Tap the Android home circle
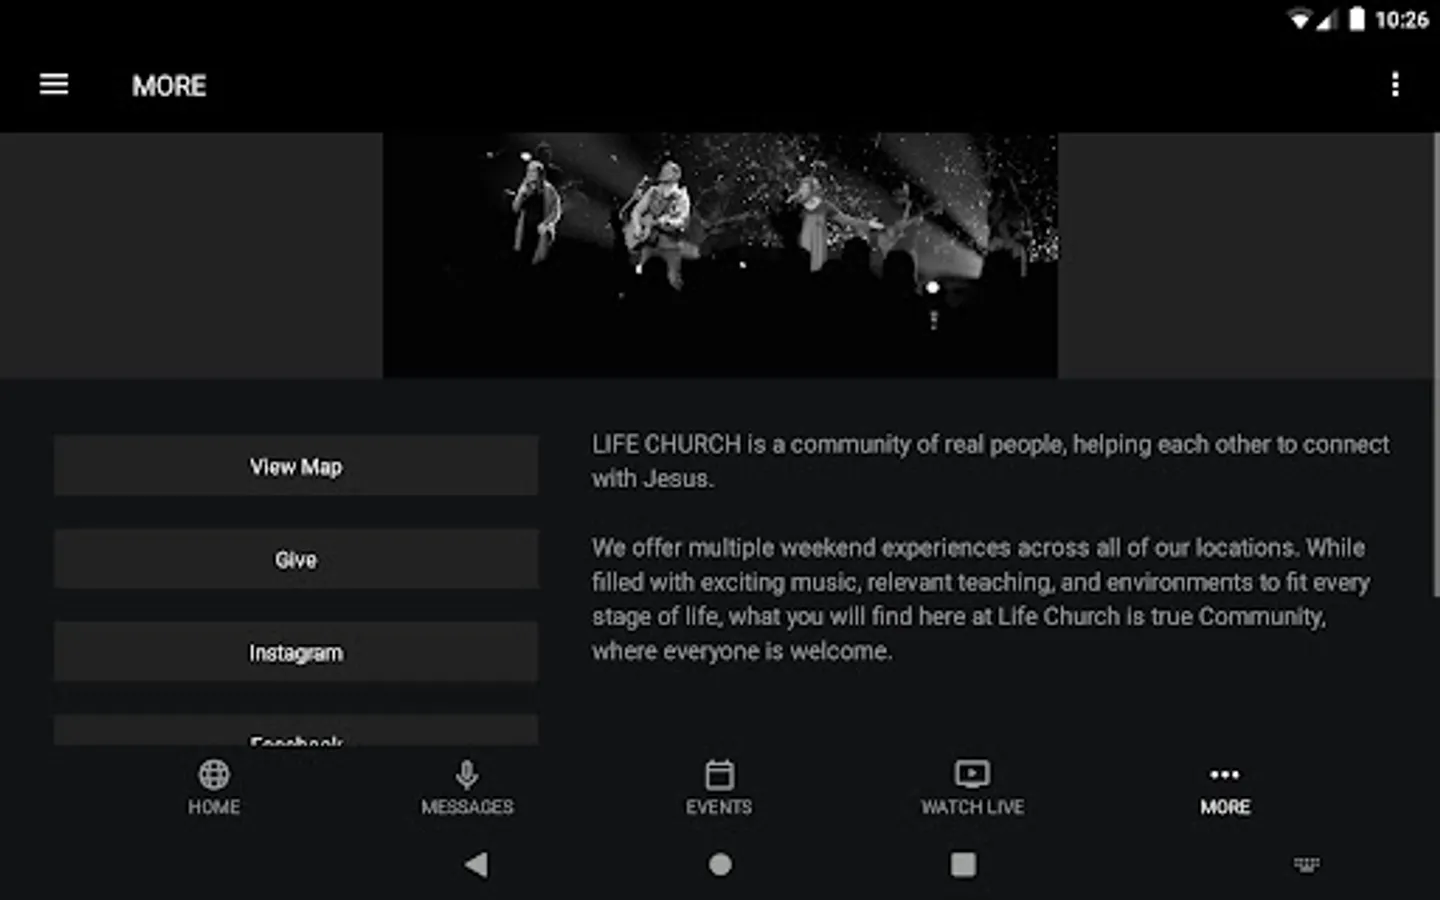The image size is (1440, 900). tap(720, 864)
